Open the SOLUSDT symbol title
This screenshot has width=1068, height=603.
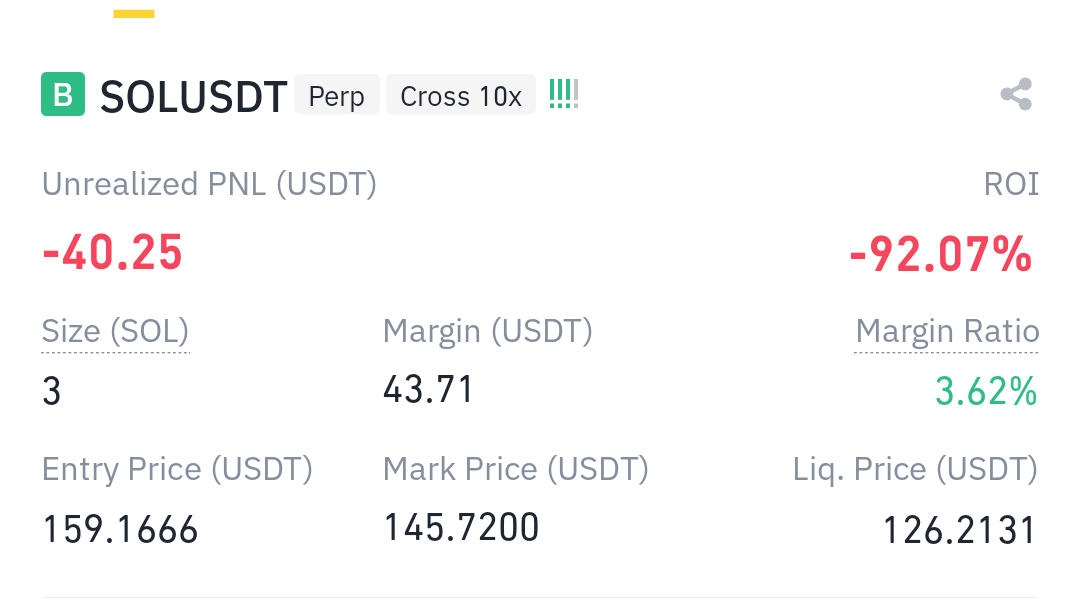pos(193,96)
